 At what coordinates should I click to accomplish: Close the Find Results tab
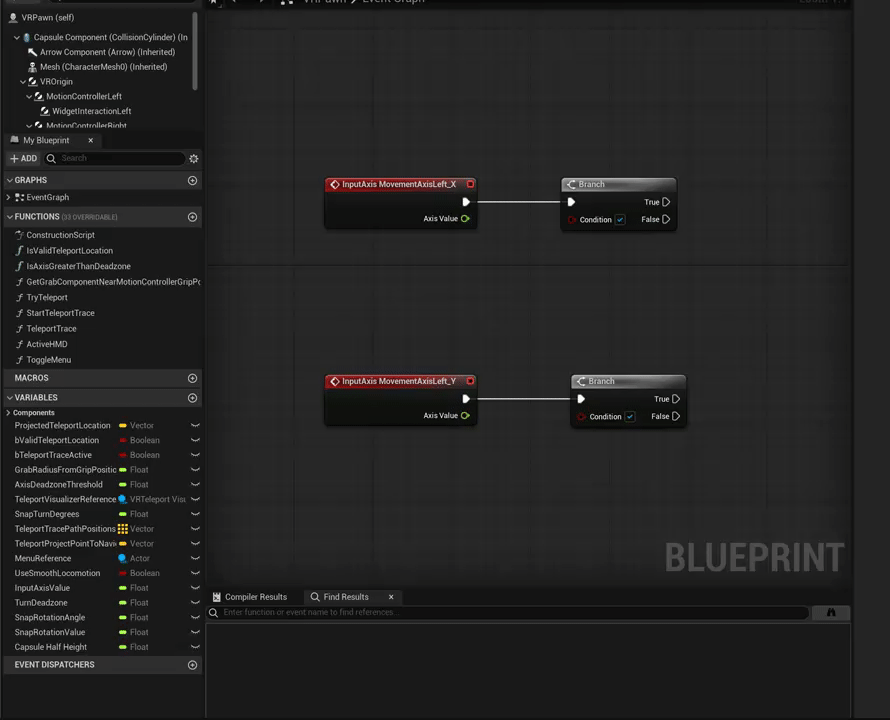point(391,597)
